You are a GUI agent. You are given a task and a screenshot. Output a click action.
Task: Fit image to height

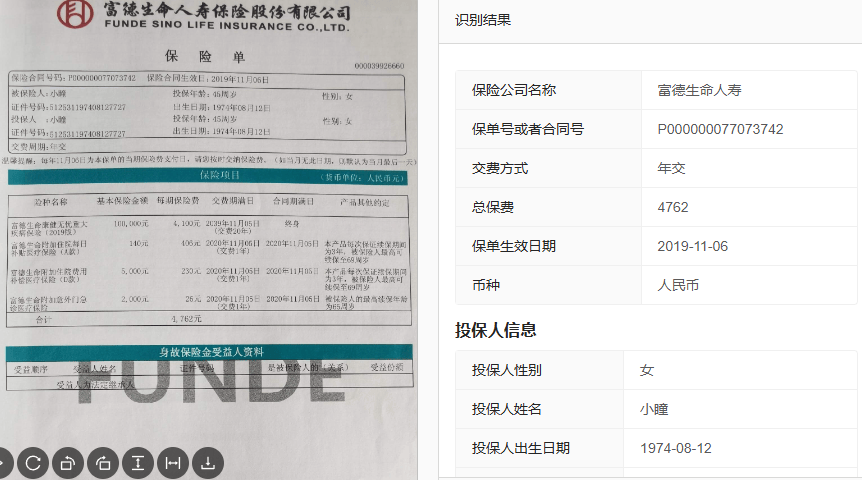pos(138,464)
